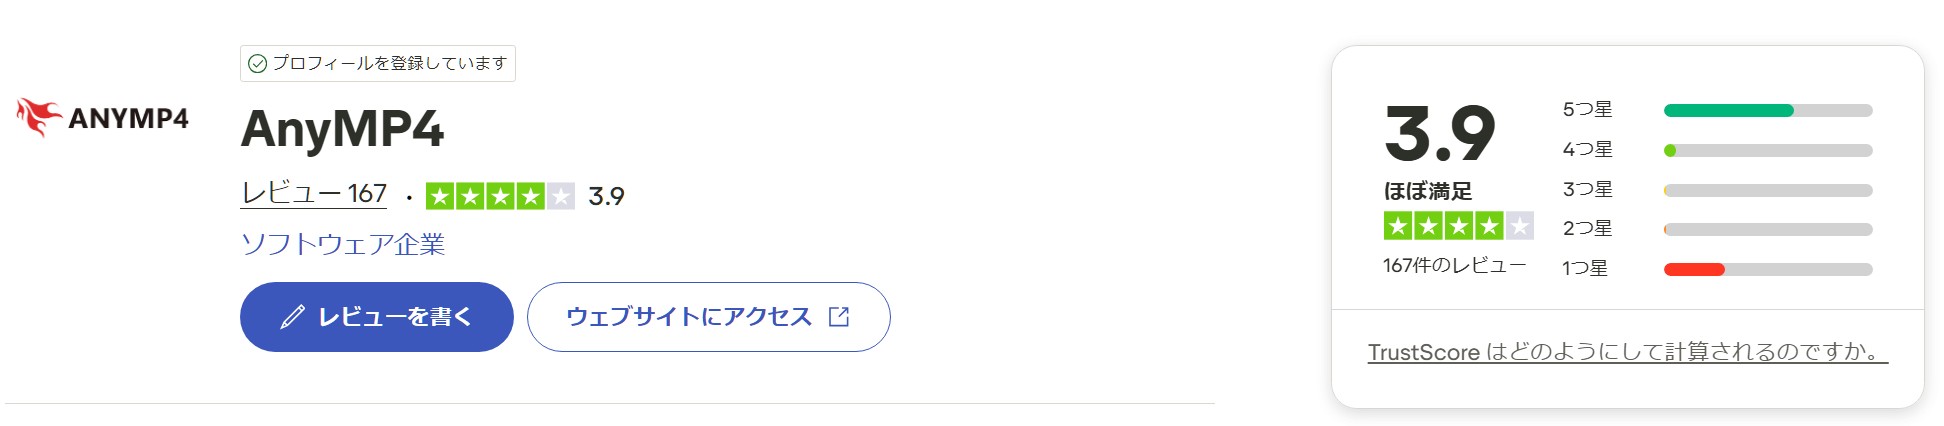
Task: Filter reviews by 5つ星 label
Action: [x=1587, y=110]
